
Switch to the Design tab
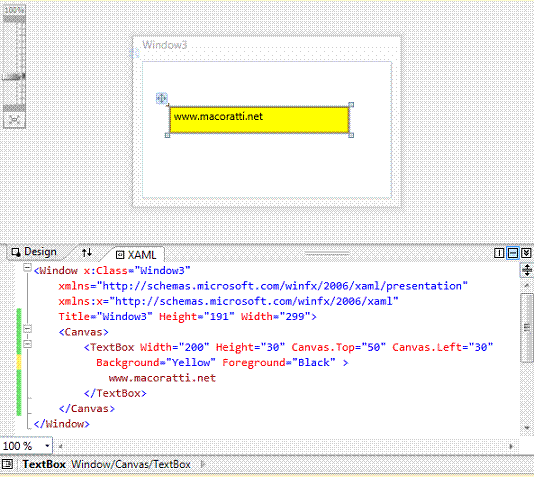(34, 252)
